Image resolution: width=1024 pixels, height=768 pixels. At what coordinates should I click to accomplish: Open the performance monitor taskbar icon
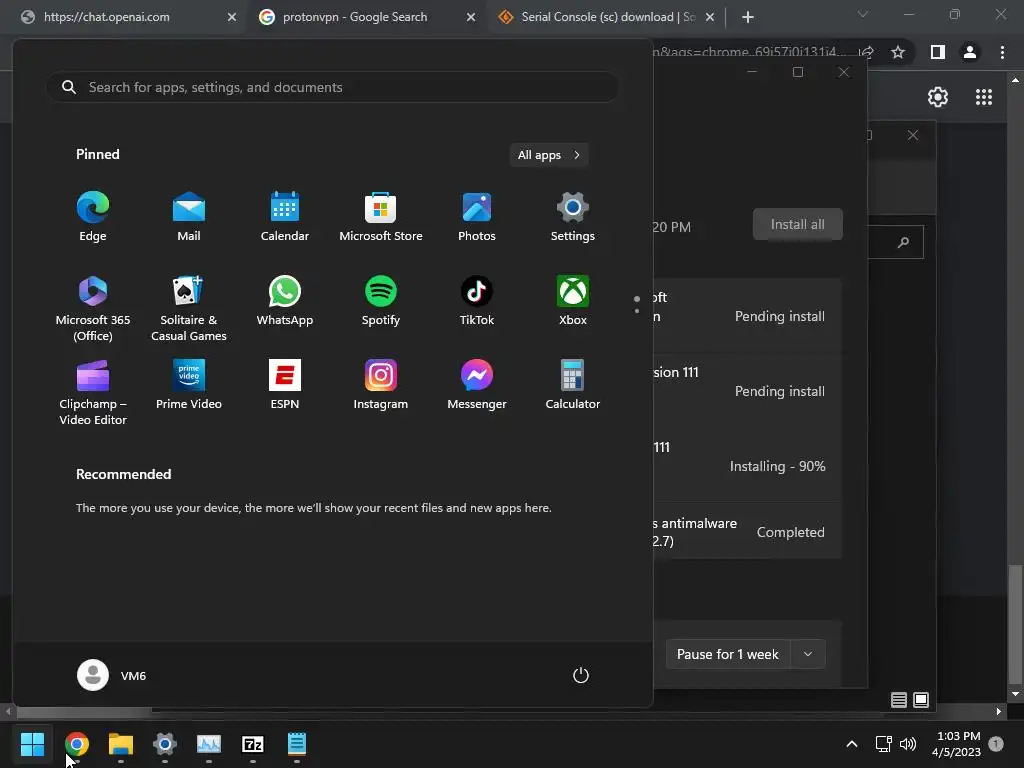click(x=209, y=743)
